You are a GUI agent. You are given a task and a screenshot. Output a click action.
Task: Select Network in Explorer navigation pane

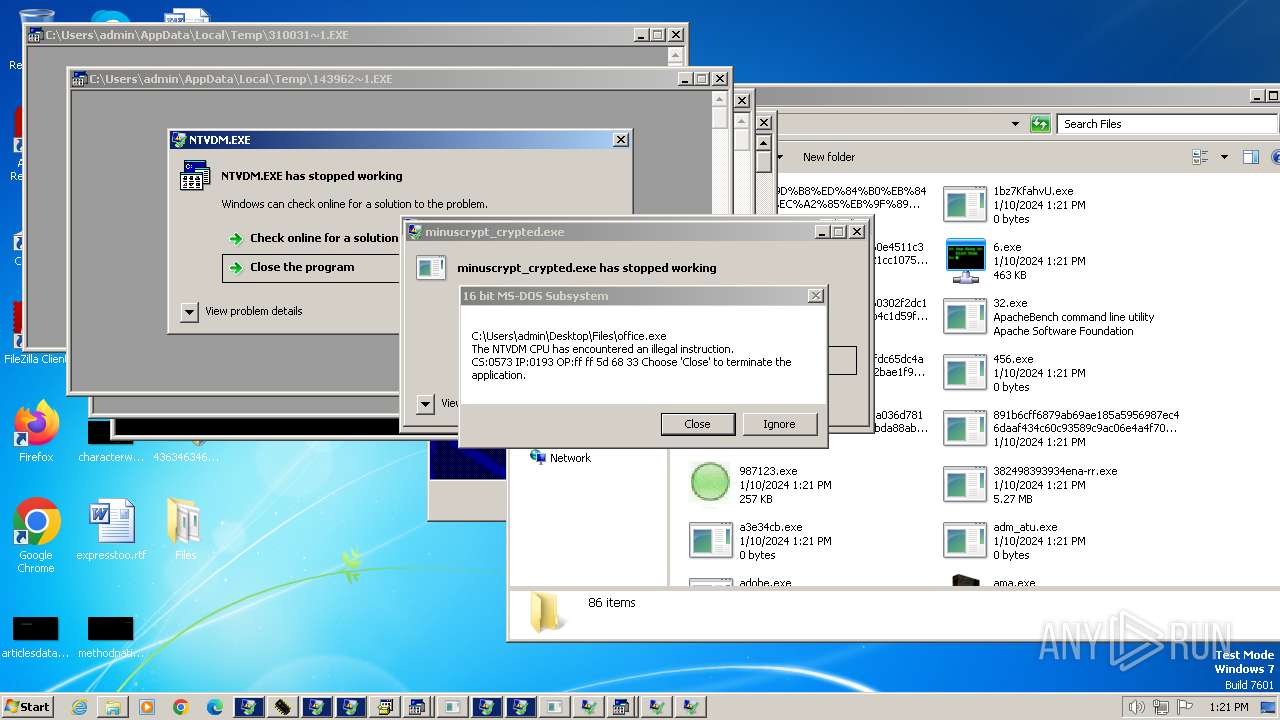tap(570, 458)
